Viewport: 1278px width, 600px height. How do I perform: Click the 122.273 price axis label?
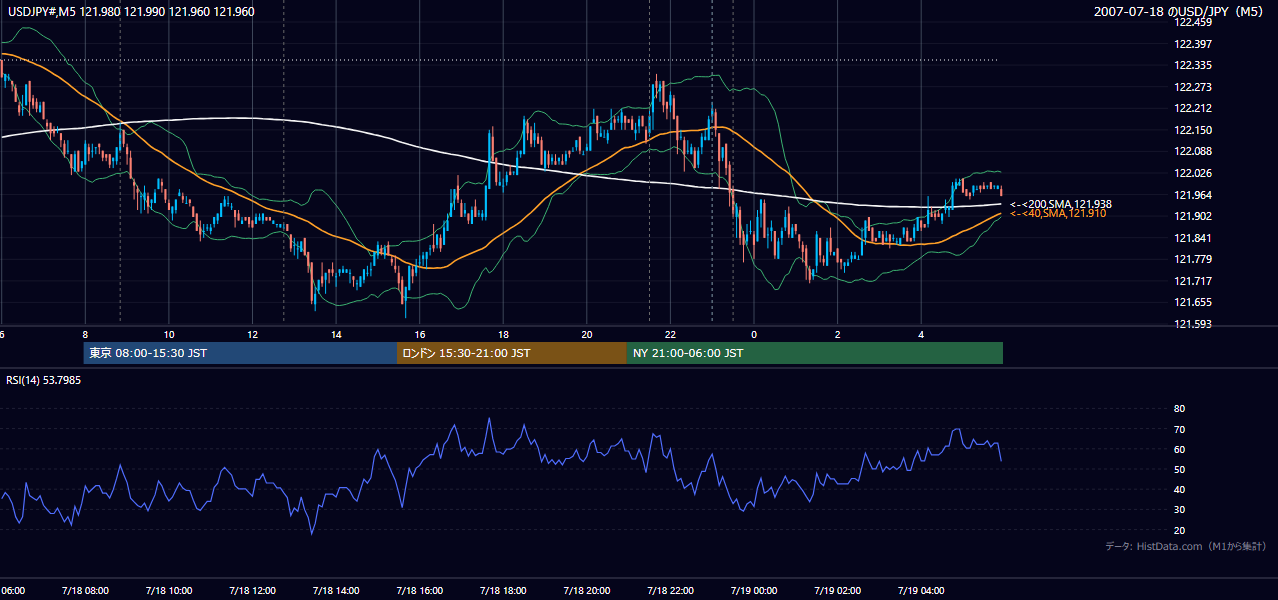pyautogui.click(x=1191, y=87)
